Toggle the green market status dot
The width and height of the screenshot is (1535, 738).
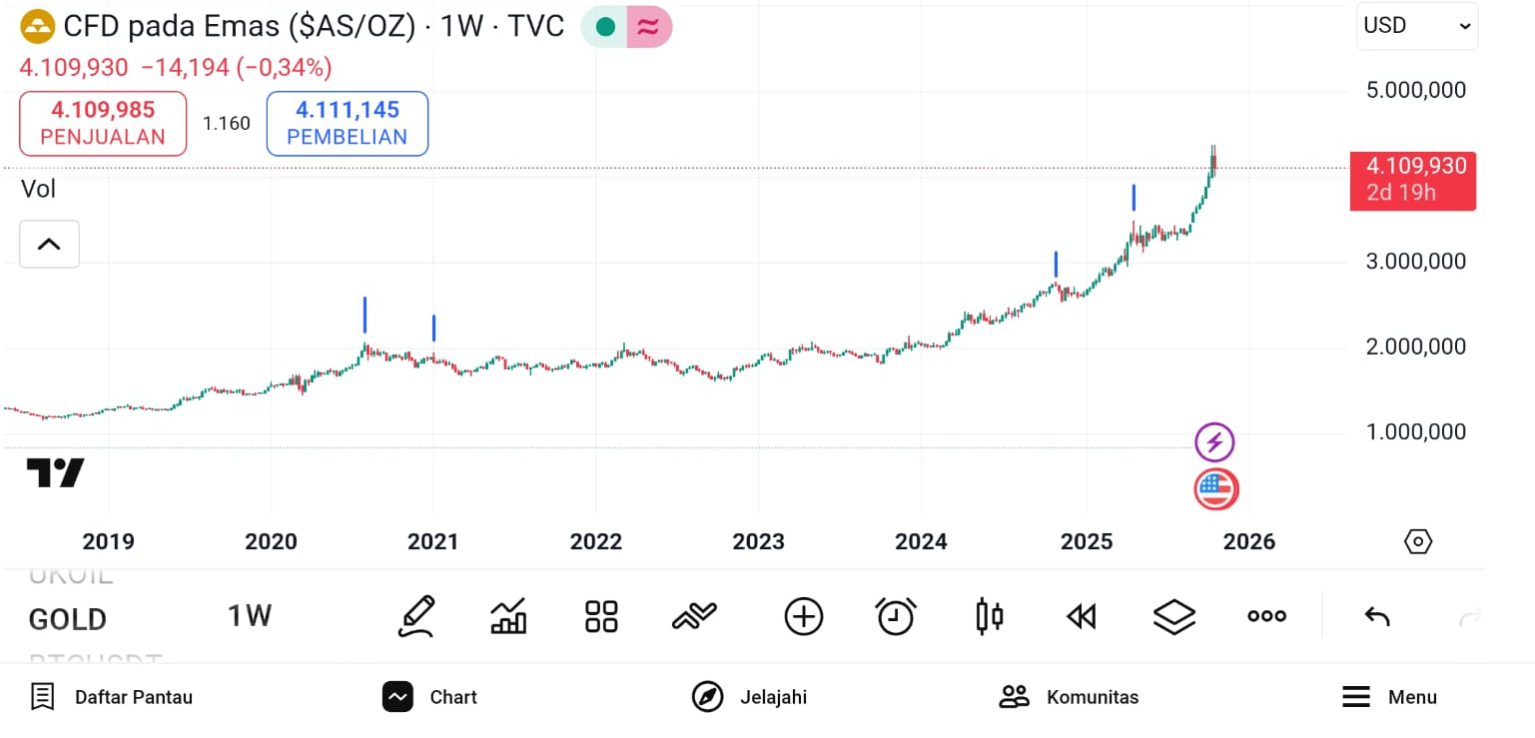[x=605, y=27]
